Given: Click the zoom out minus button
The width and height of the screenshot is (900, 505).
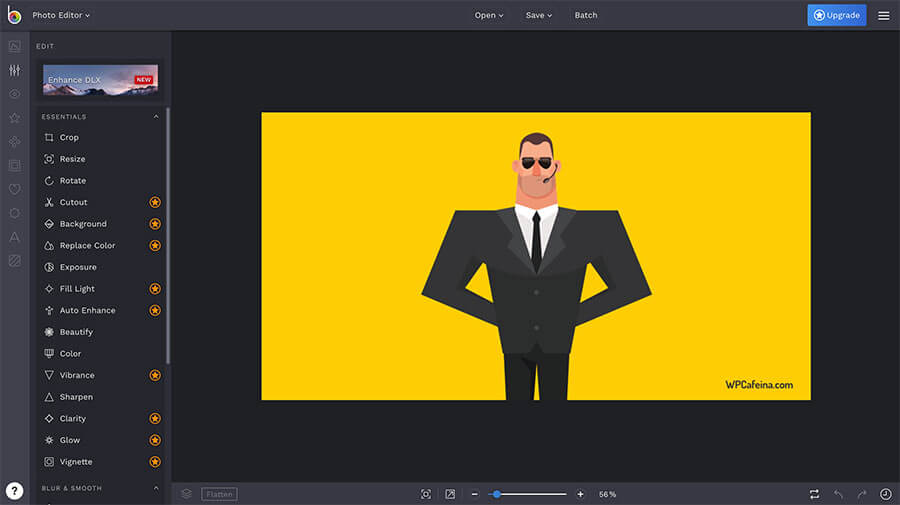Looking at the screenshot, I should [x=475, y=494].
